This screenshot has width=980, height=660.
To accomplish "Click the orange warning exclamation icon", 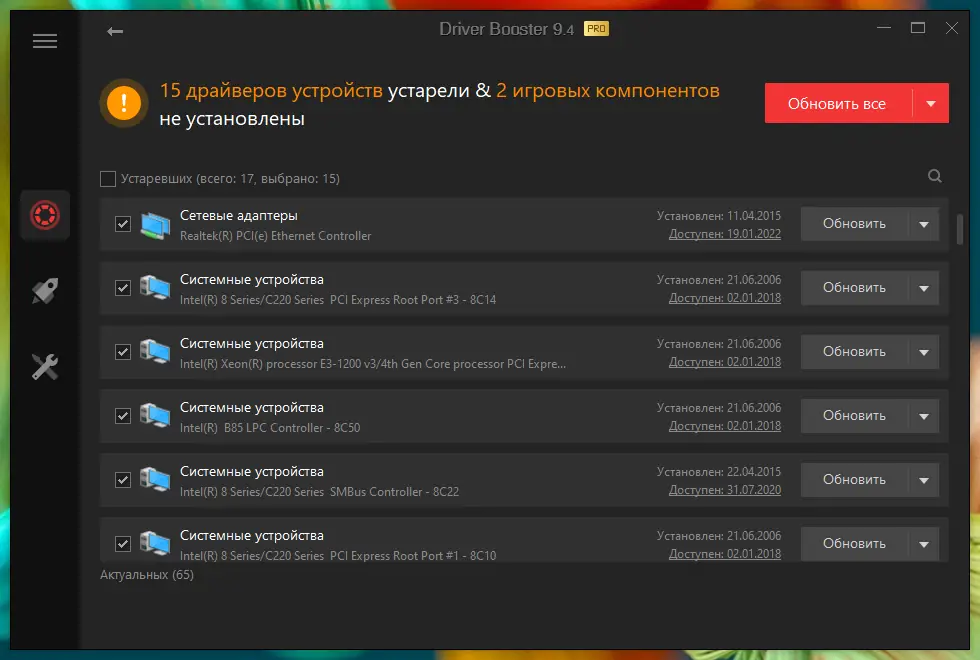I will pos(124,102).
